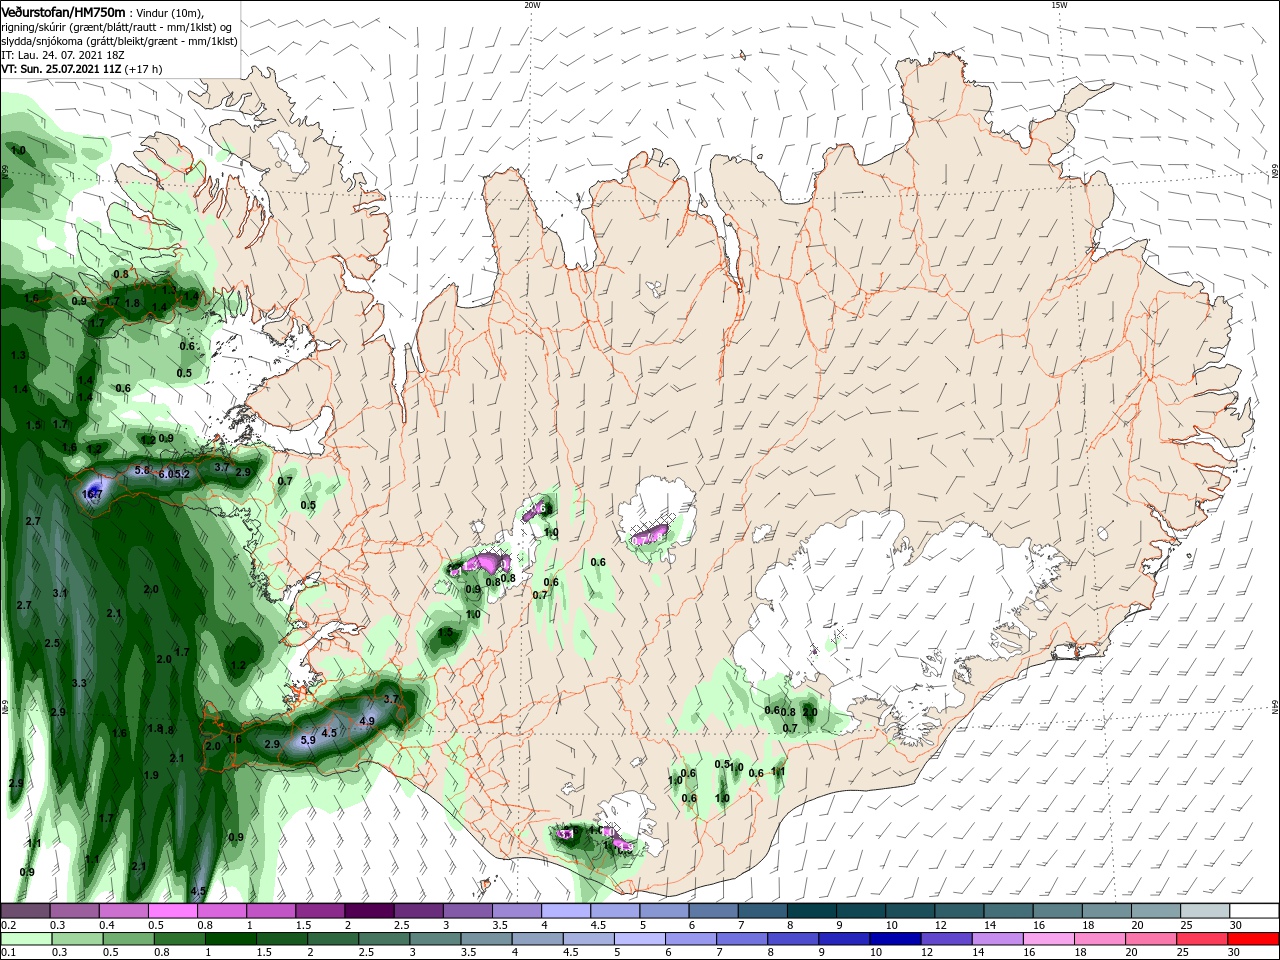Select the initial time 'IT: Lau. 24. 07. 2021 18Z'
This screenshot has width=1280, height=960.
pos(64,55)
